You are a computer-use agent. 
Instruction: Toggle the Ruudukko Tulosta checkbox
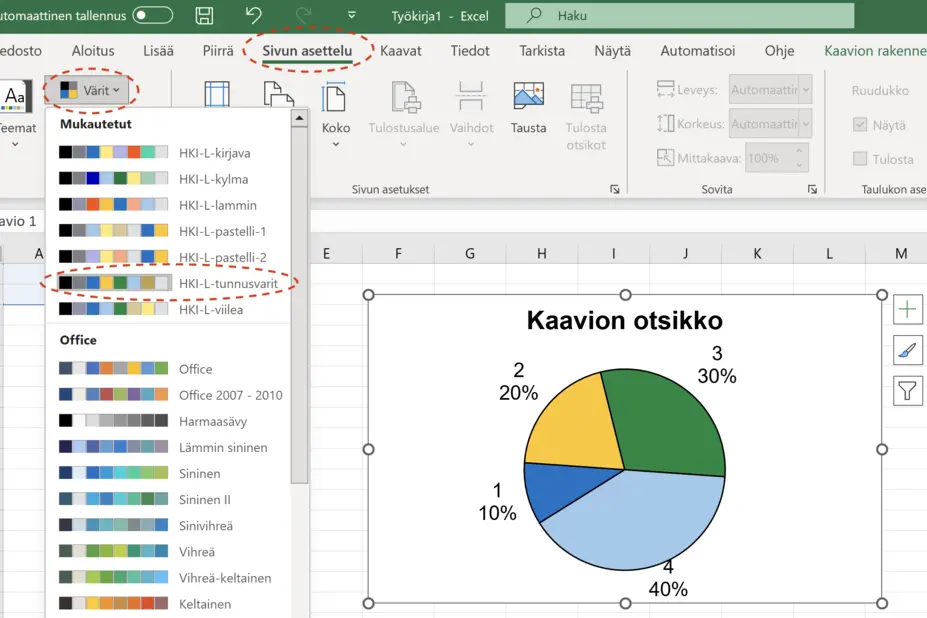tap(860, 158)
